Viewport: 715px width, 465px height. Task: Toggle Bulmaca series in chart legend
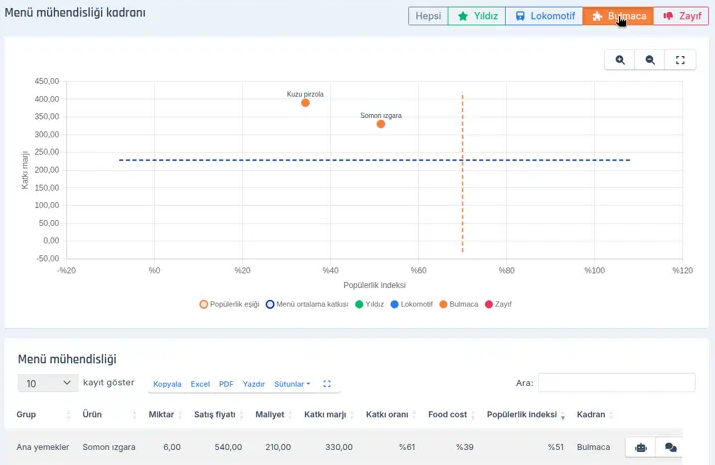[459, 304]
